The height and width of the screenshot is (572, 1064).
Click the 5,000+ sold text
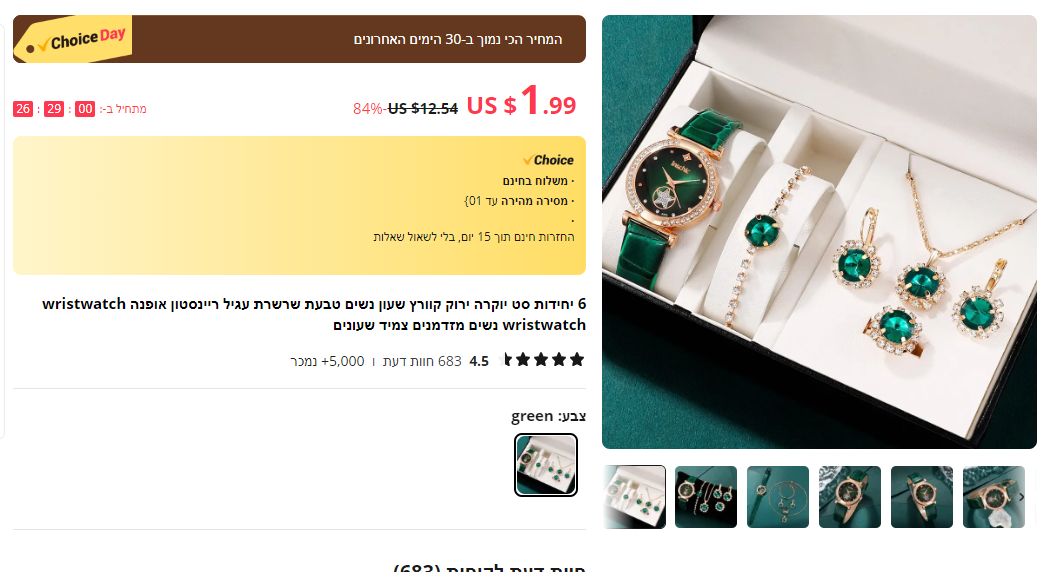(x=327, y=361)
